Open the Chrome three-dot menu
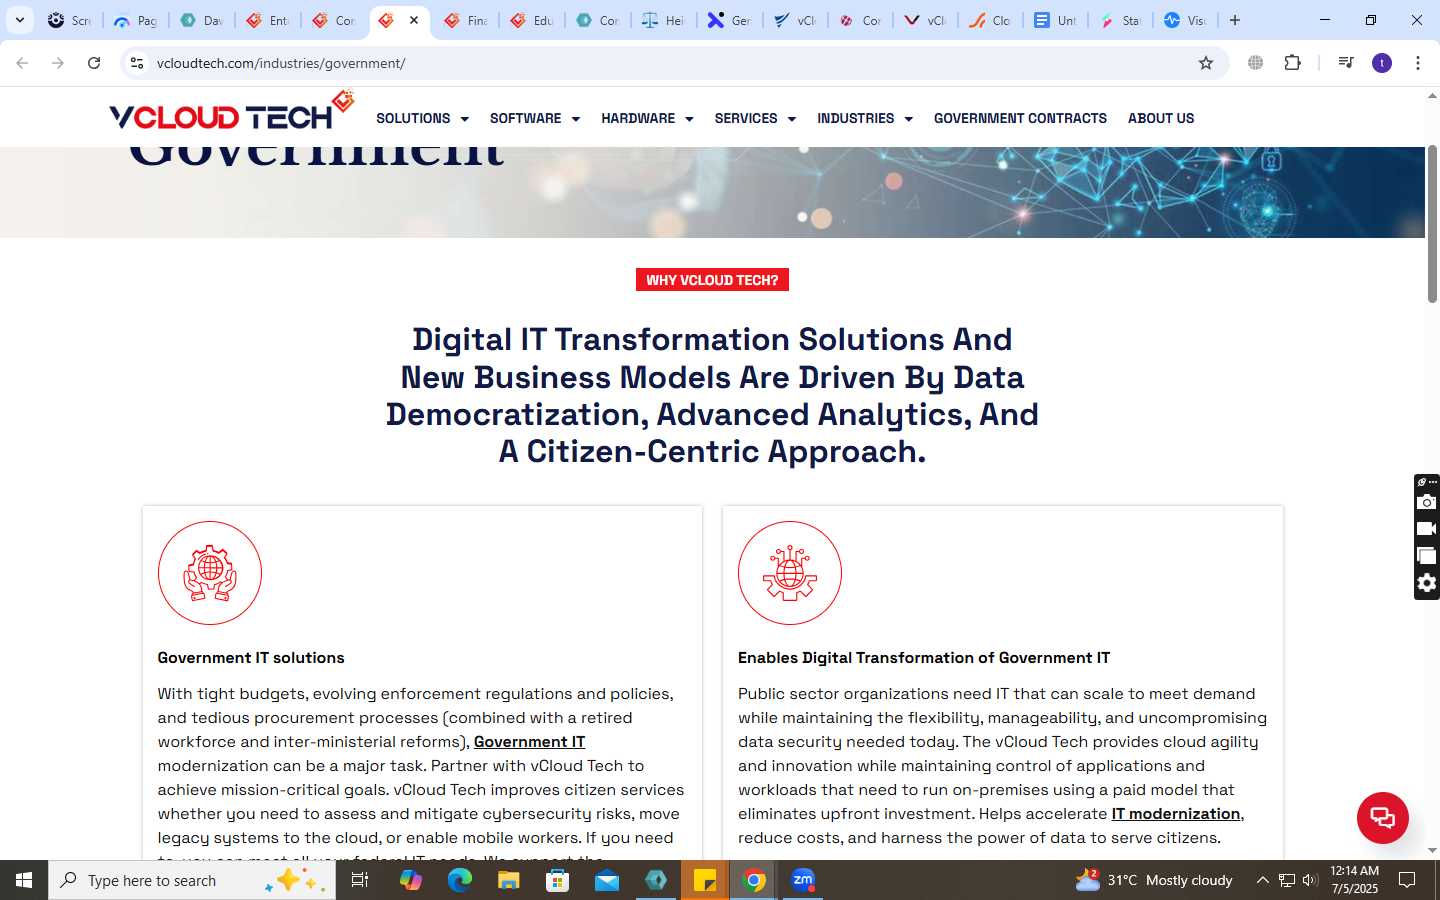 tap(1418, 63)
